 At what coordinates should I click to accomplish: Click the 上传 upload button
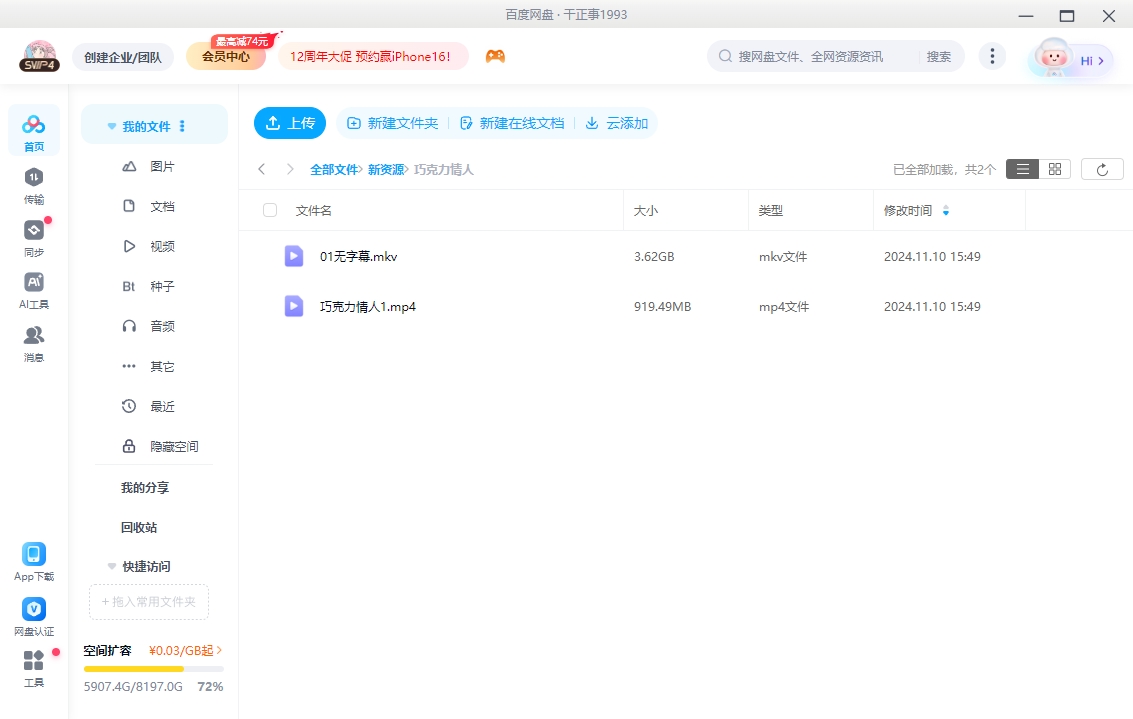(290, 123)
